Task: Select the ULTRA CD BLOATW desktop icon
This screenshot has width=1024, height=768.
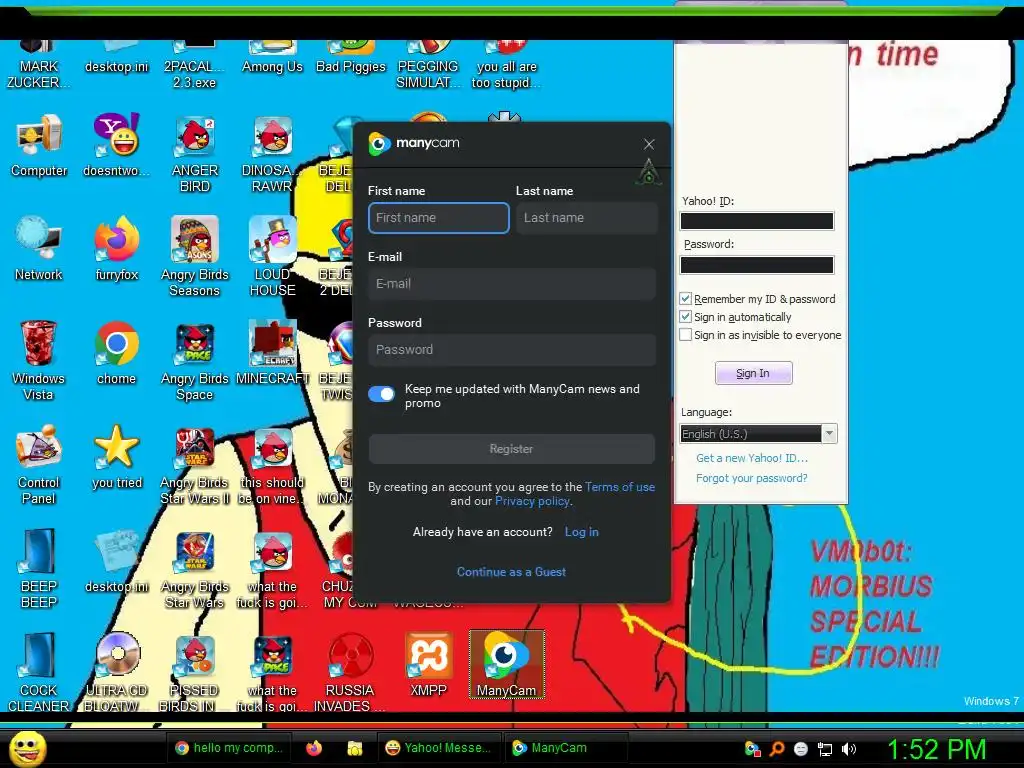Action: 116,671
